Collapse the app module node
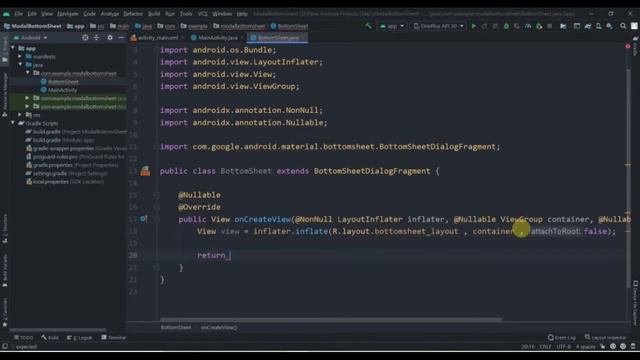This screenshot has width=640, height=360. 13,48
